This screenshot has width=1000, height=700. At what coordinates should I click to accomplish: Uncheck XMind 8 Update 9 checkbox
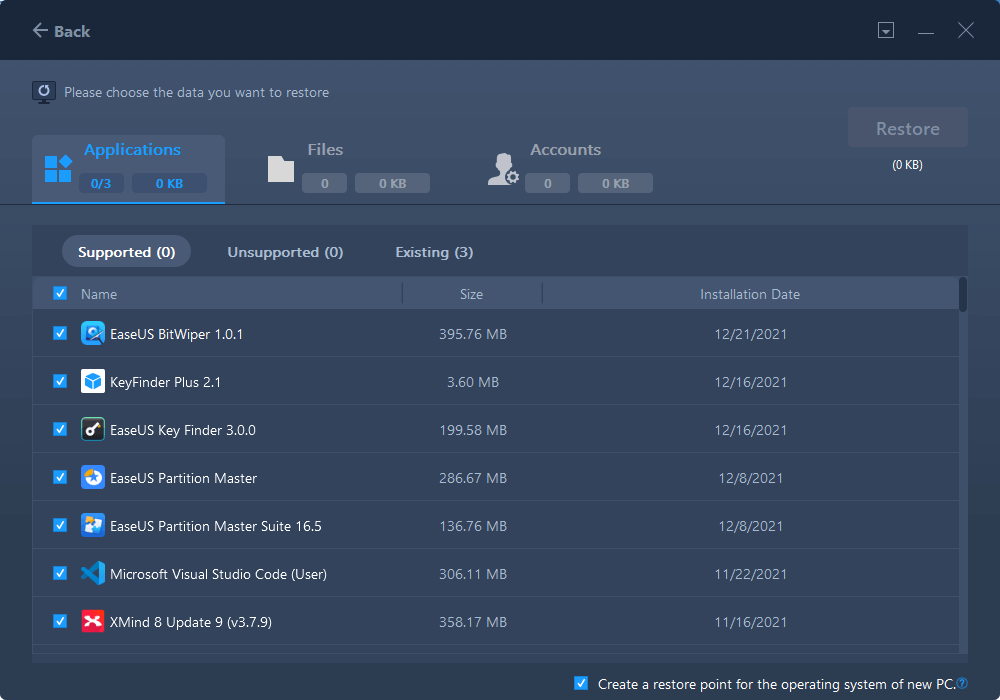60,621
